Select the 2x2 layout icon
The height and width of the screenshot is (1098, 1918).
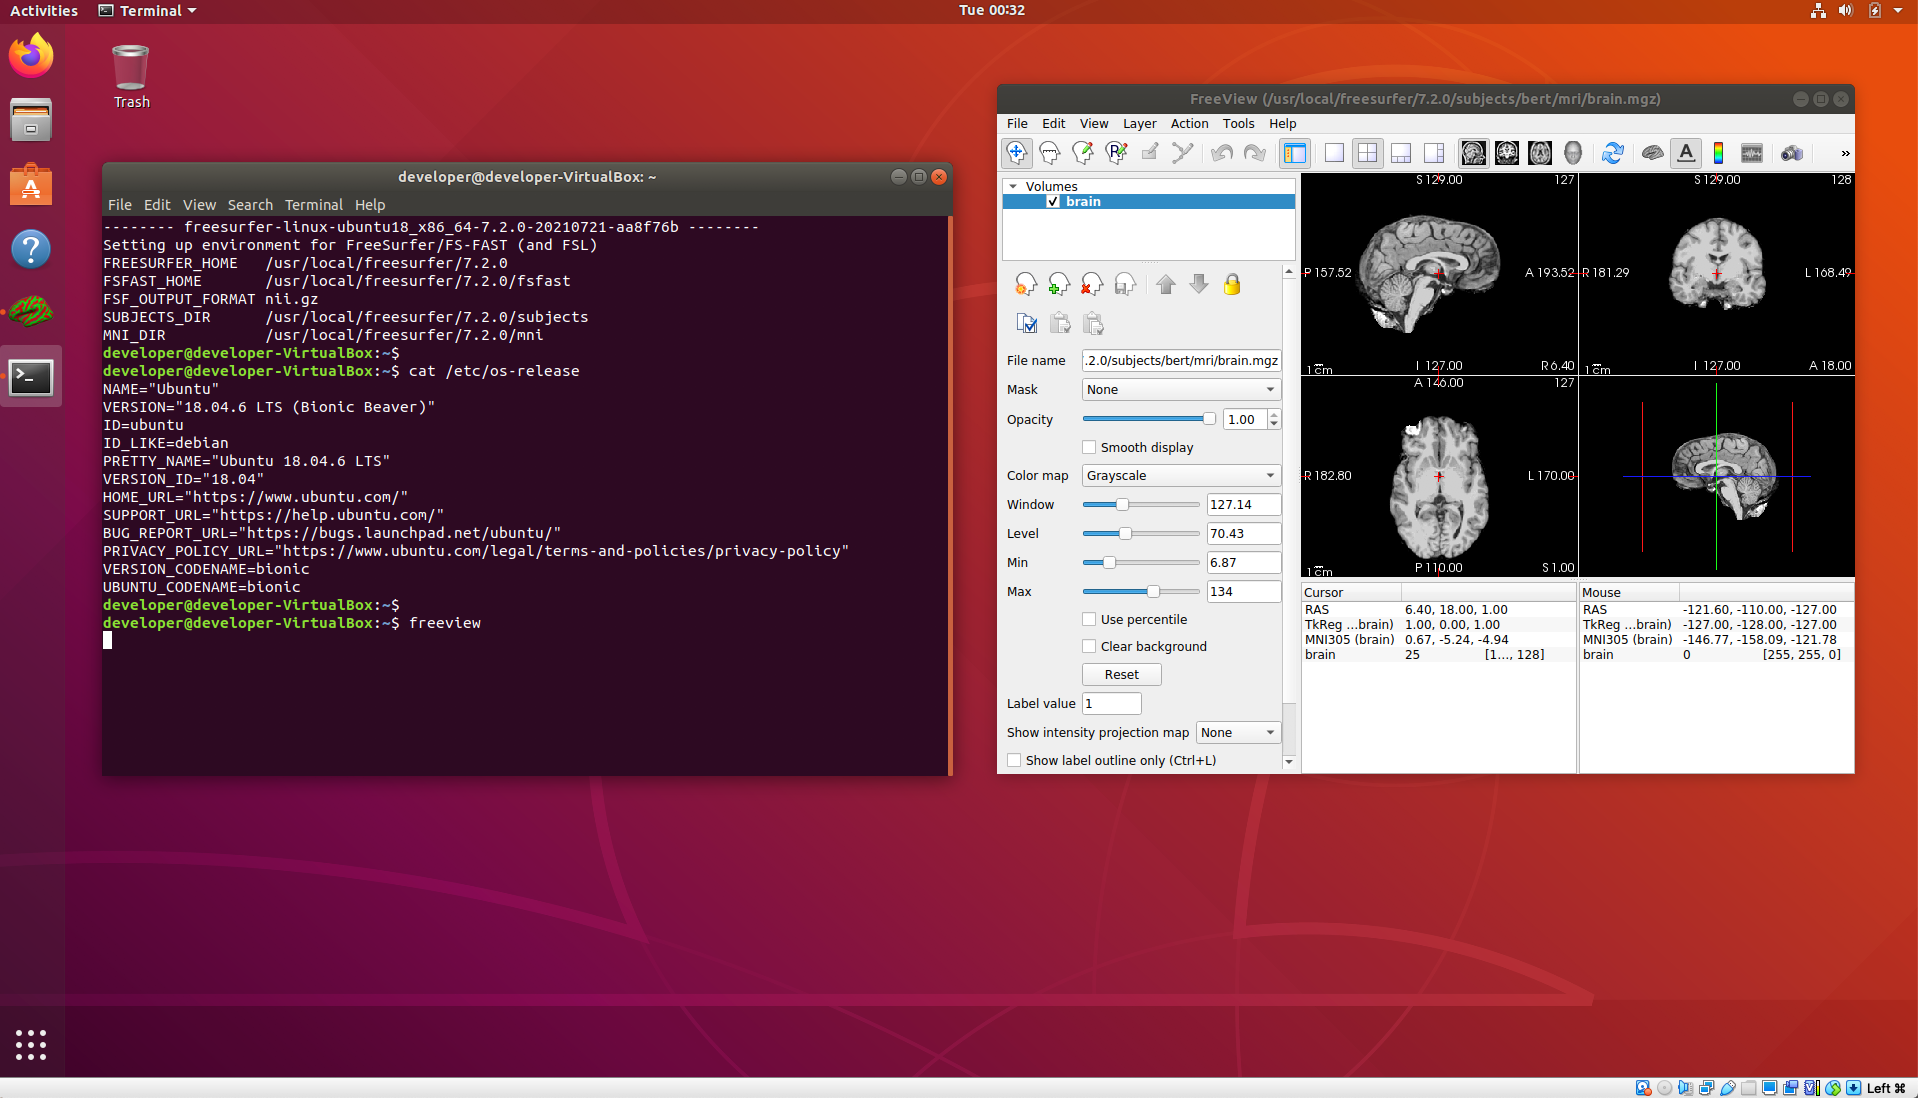pos(1367,153)
